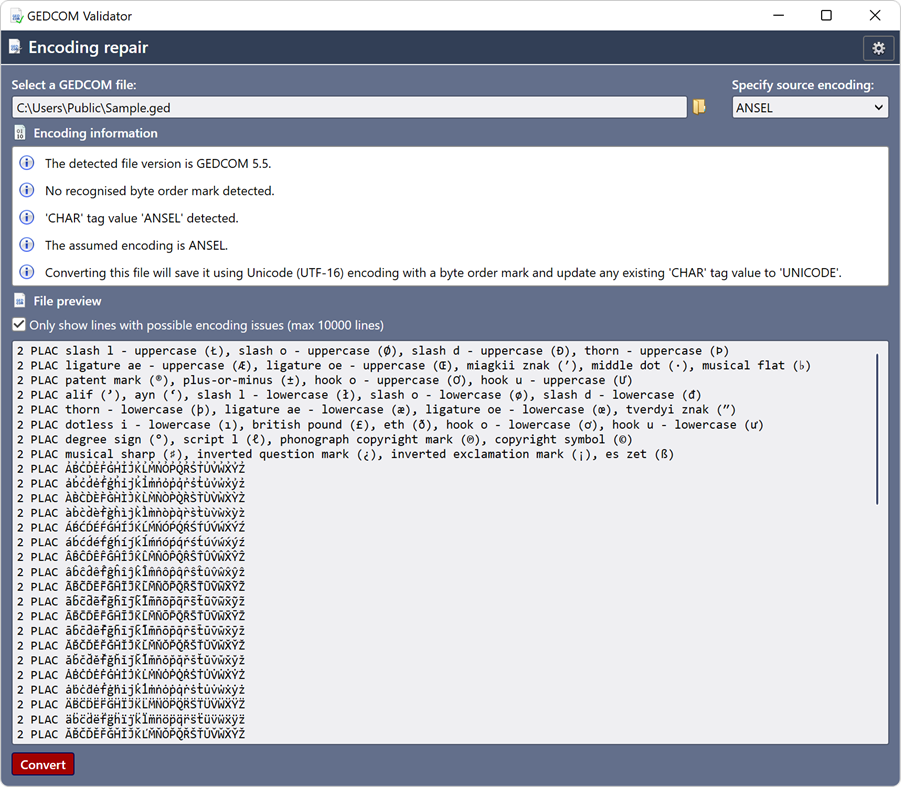This screenshot has height=787, width=901.
Task: Click the info icon about assumed ANSEL encoding
Action: tap(26, 245)
